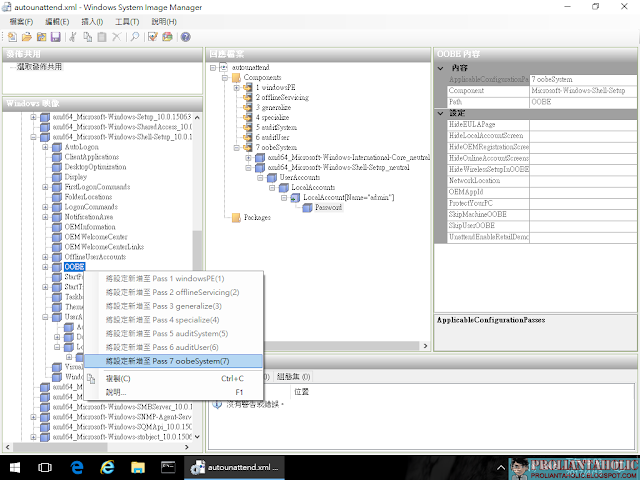
Task: Click the Windows Start button
Action: (x=15, y=467)
